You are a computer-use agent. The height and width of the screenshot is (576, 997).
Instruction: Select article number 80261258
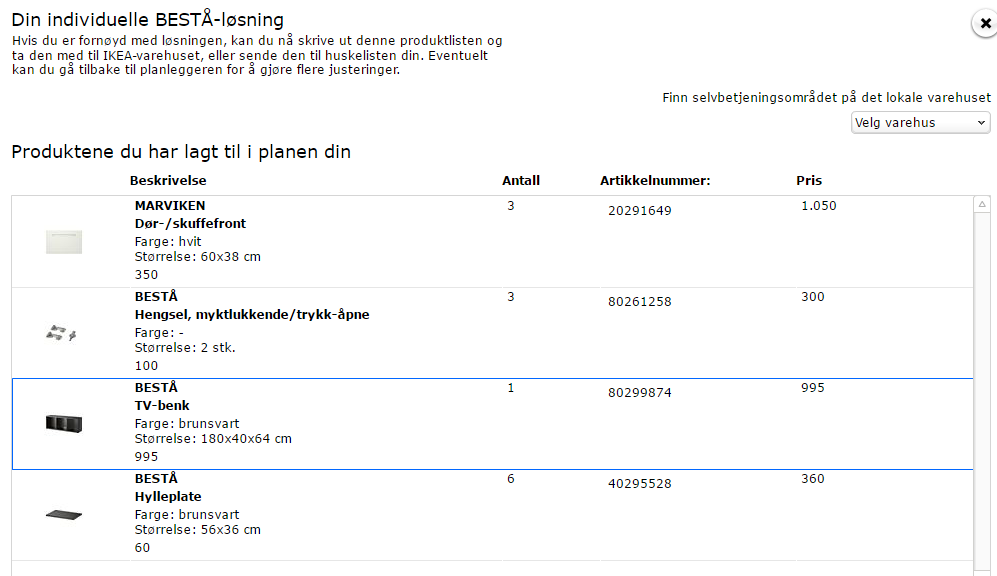[x=640, y=302]
